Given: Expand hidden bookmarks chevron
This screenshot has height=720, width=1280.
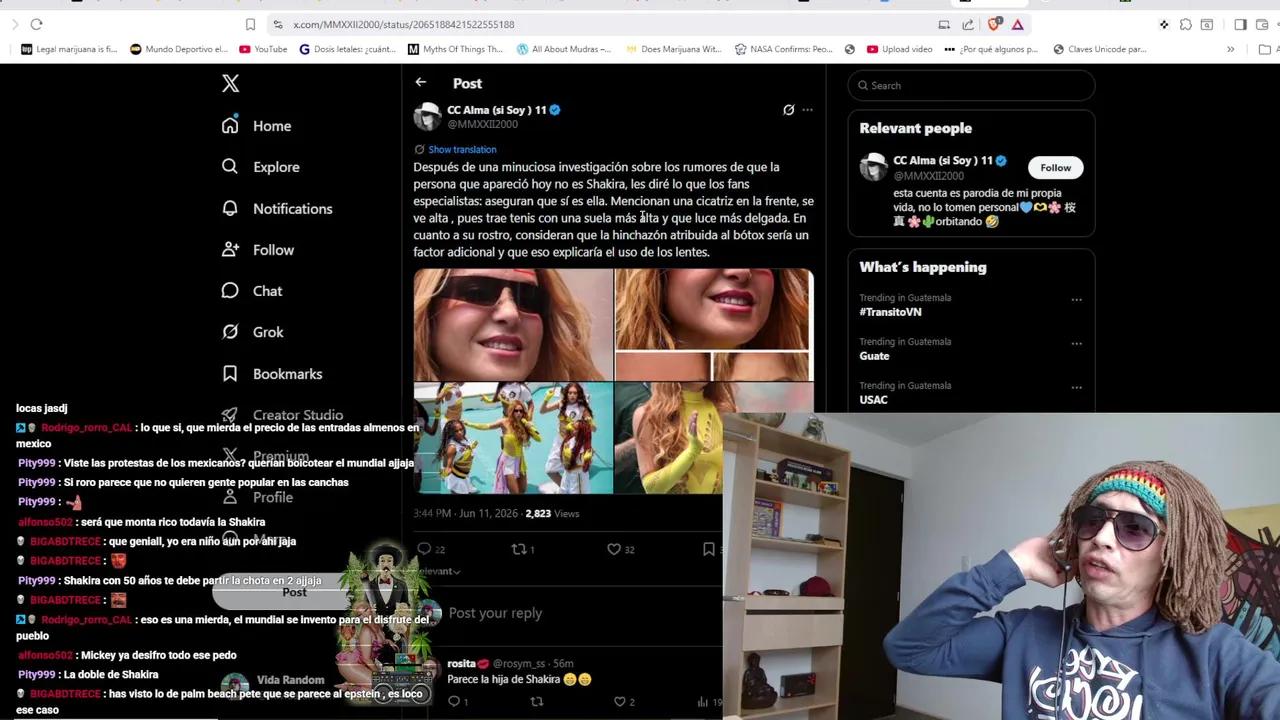Looking at the screenshot, I should coord(1230,49).
